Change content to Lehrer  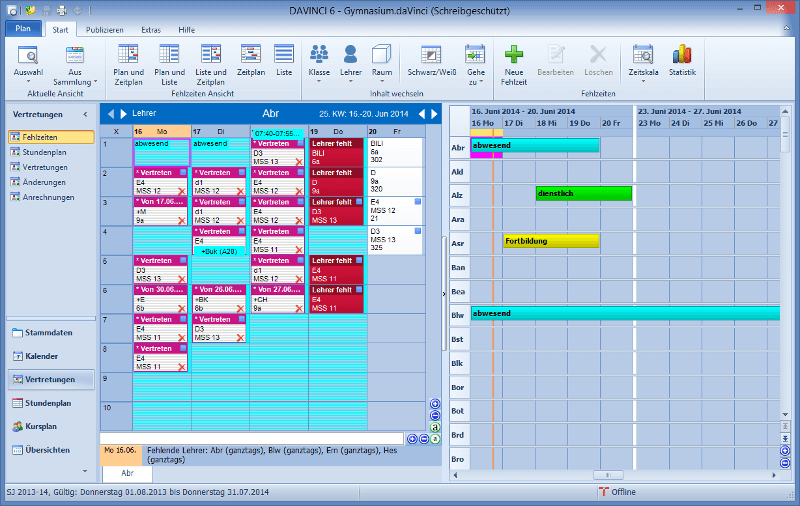coord(351,64)
